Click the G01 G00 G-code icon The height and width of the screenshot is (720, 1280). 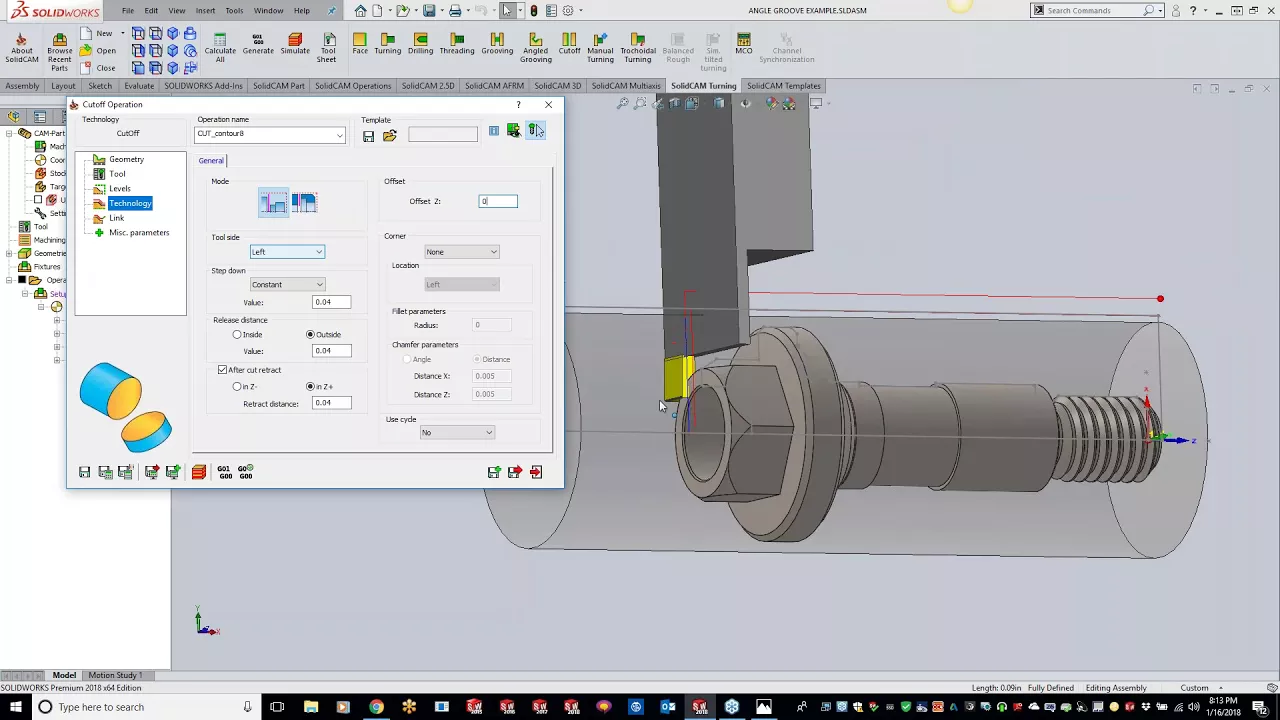tap(224, 472)
